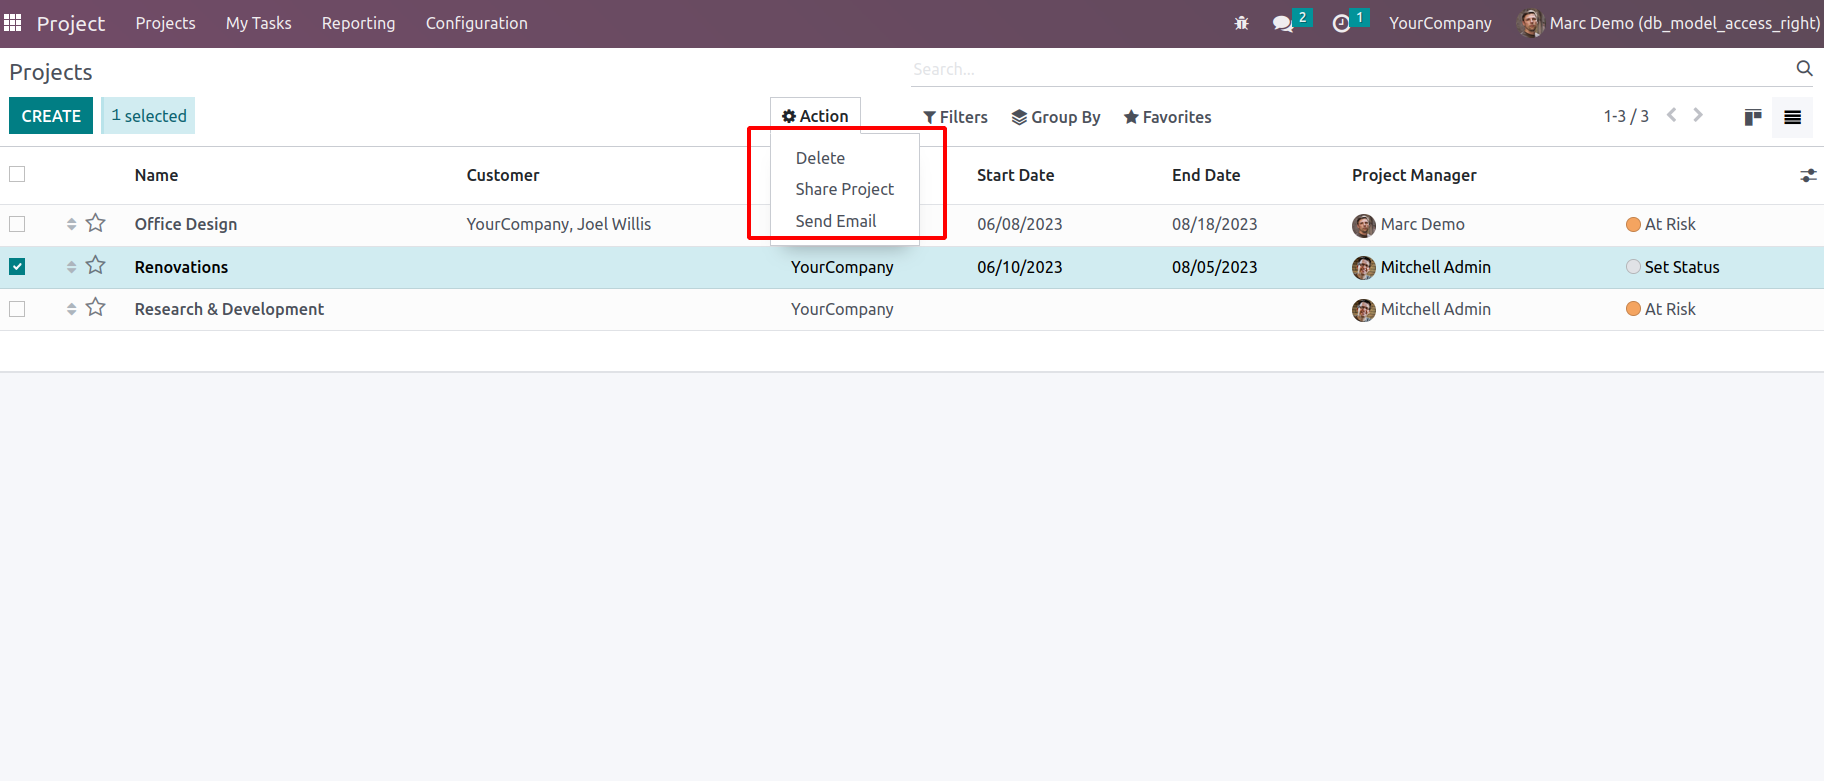The image size is (1824, 781).
Task: Uncheck the Renovations row checkbox
Action: (17, 267)
